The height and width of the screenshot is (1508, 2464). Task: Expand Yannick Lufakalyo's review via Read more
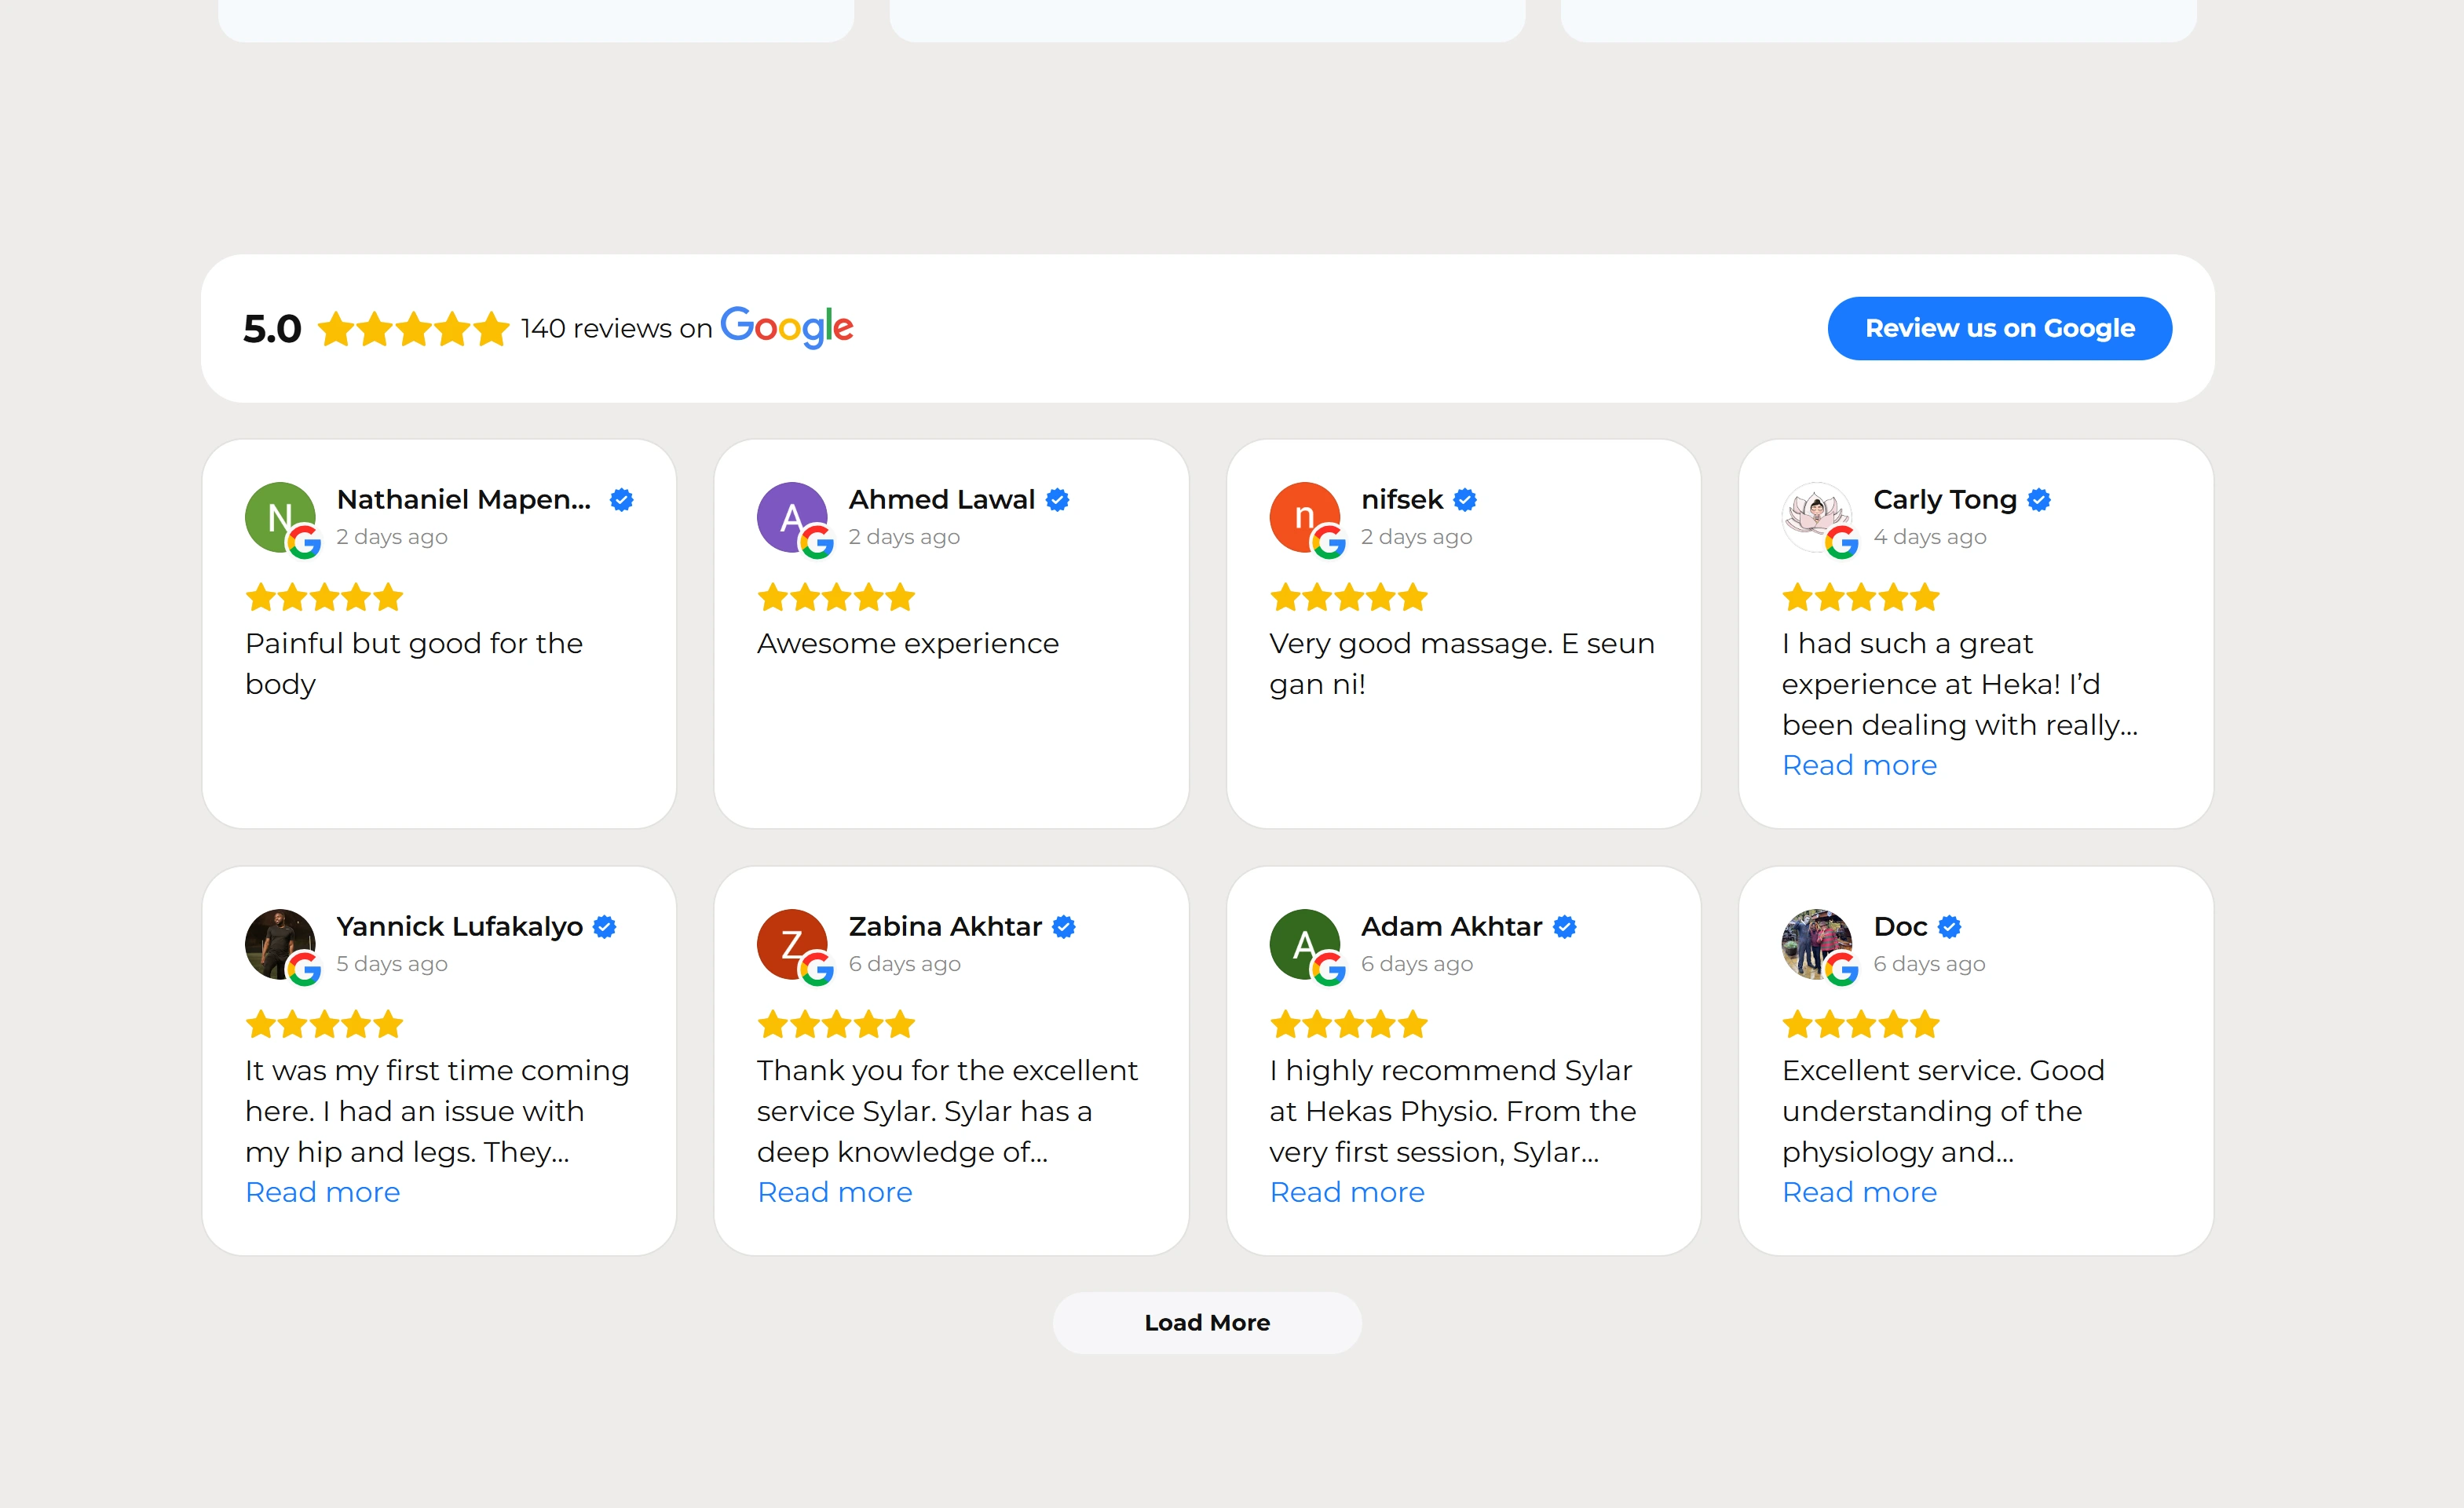pyautogui.click(x=322, y=1192)
